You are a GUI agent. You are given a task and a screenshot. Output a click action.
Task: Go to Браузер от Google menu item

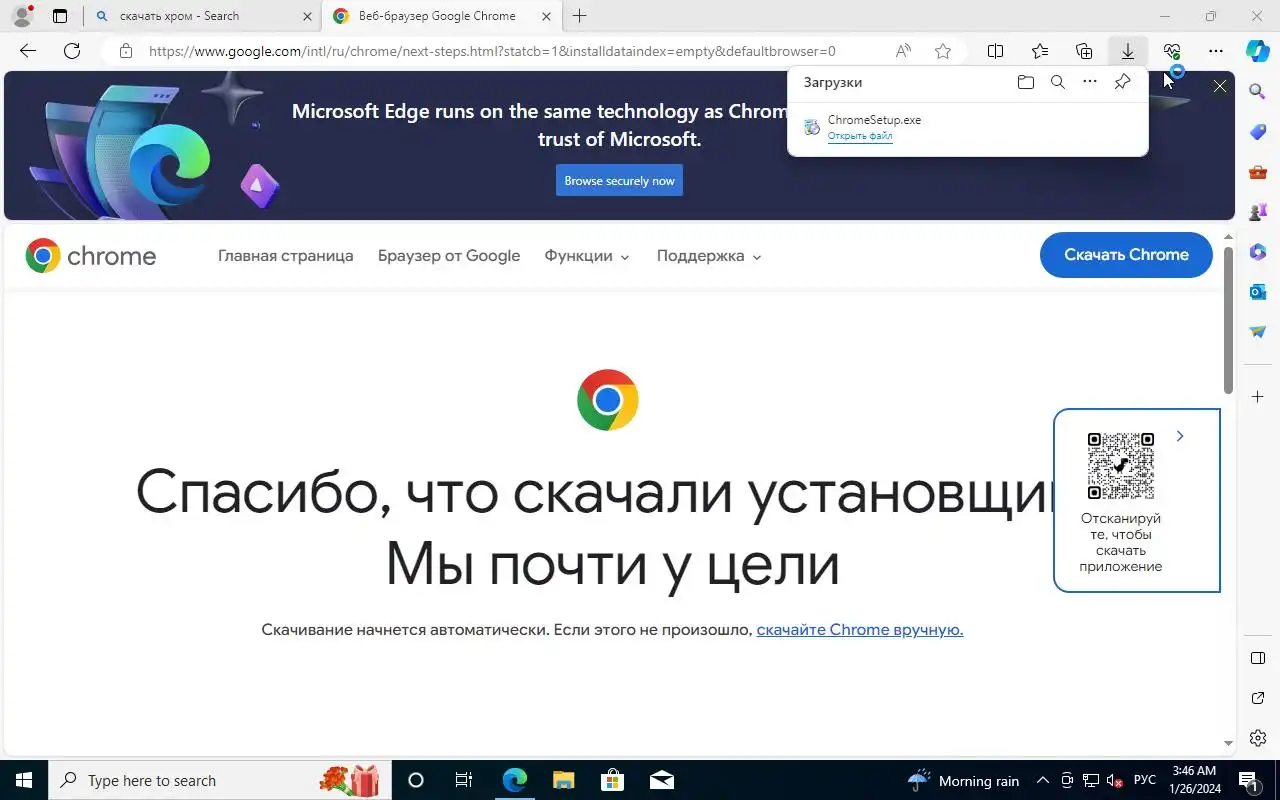pyautogui.click(x=449, y=256)
